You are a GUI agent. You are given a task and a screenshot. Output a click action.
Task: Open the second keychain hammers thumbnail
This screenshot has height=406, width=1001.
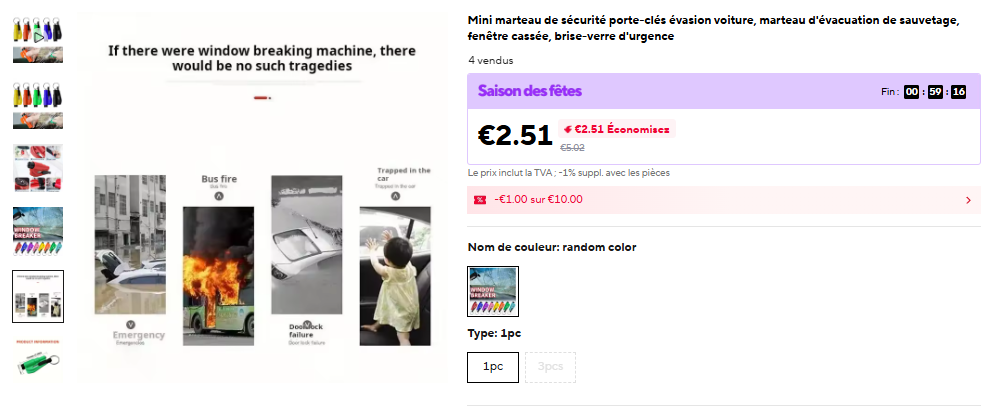[x=38, y=105]
